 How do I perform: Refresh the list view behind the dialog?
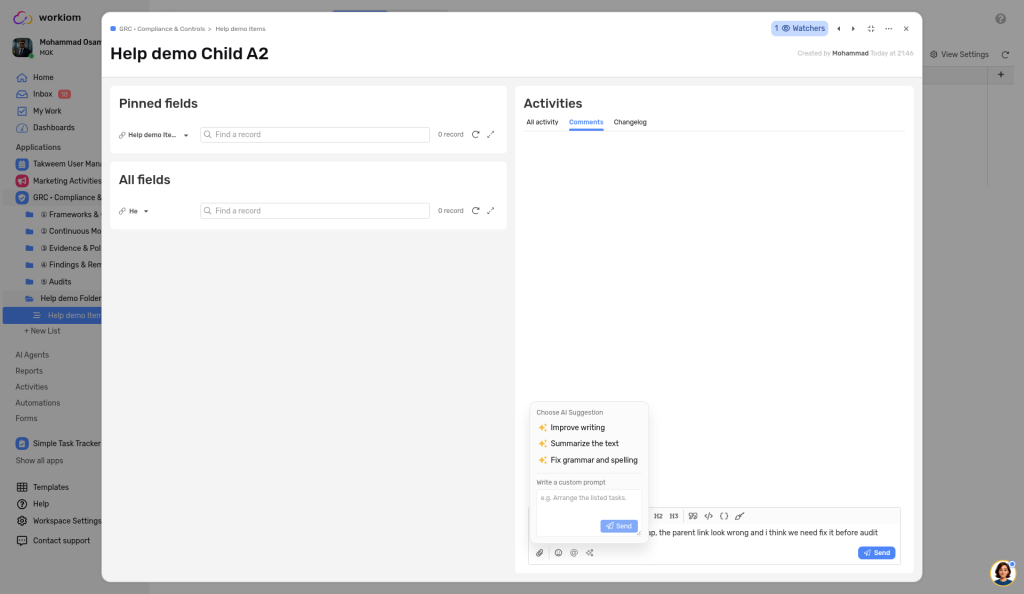click(1006, 55)
